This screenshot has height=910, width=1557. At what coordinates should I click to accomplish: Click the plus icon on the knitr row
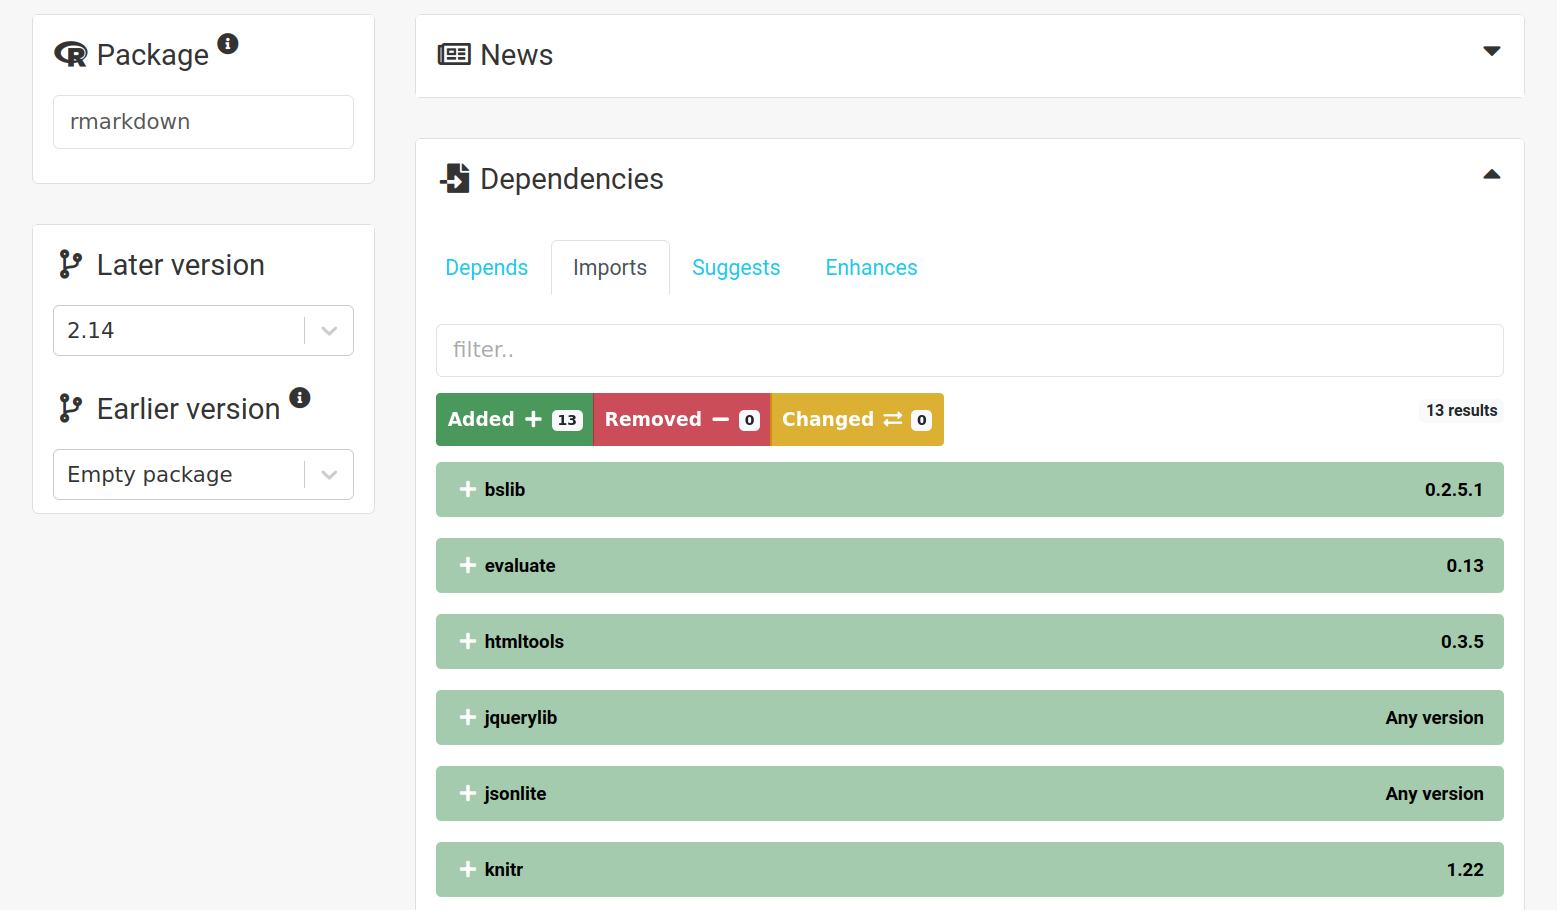coord(467,869)
